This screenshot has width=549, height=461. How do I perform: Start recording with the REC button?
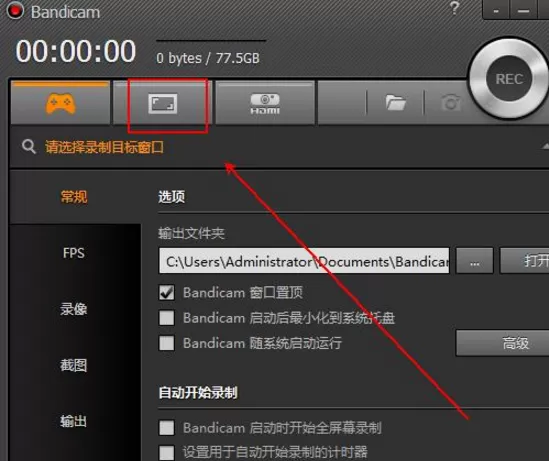(509, 79)
